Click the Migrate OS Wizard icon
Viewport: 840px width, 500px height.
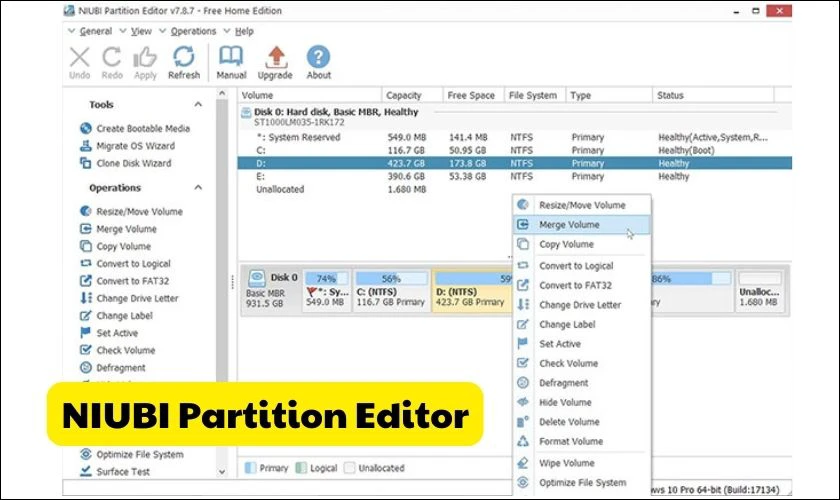86,145
